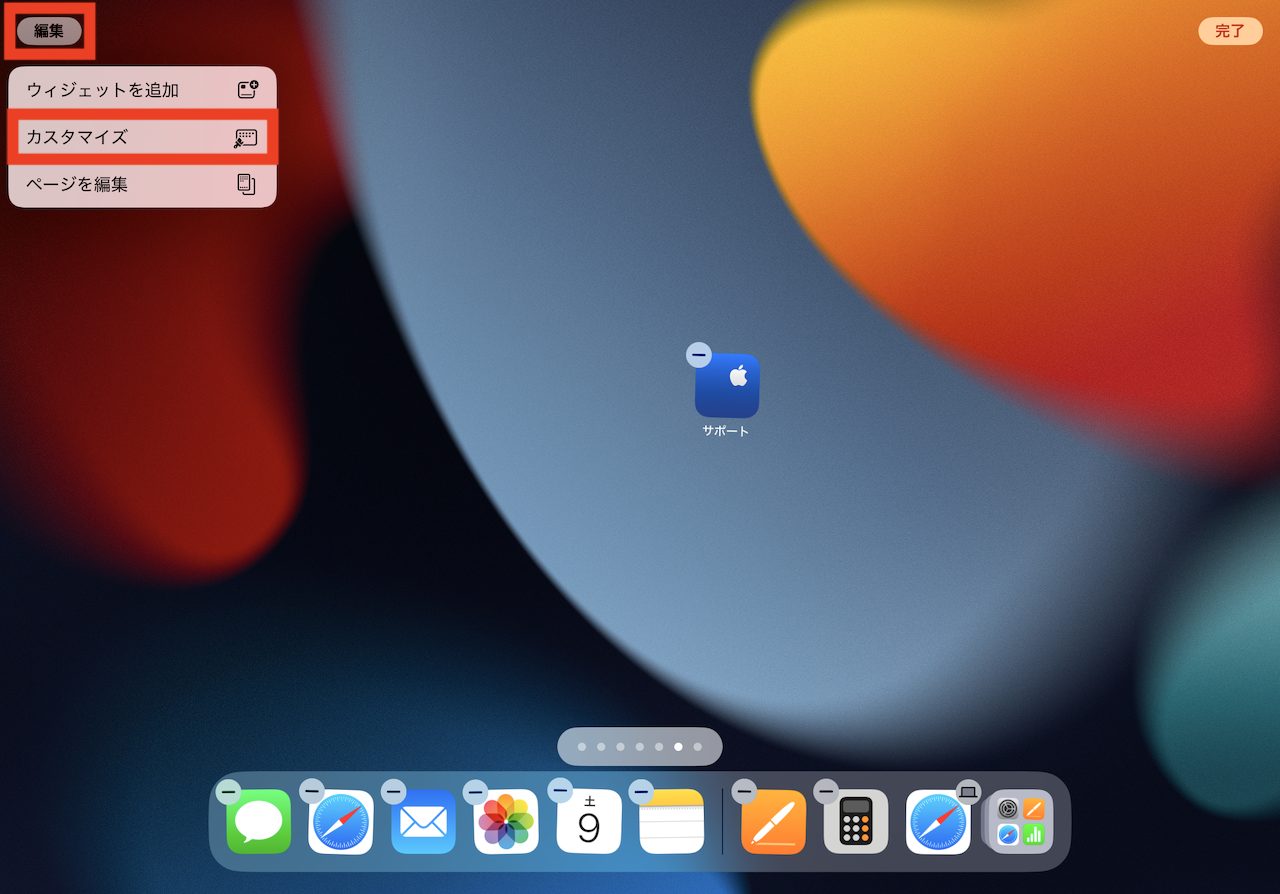1280x894 pixels.
Task: Remove サポート app via its minus badge
Action: 698,355
